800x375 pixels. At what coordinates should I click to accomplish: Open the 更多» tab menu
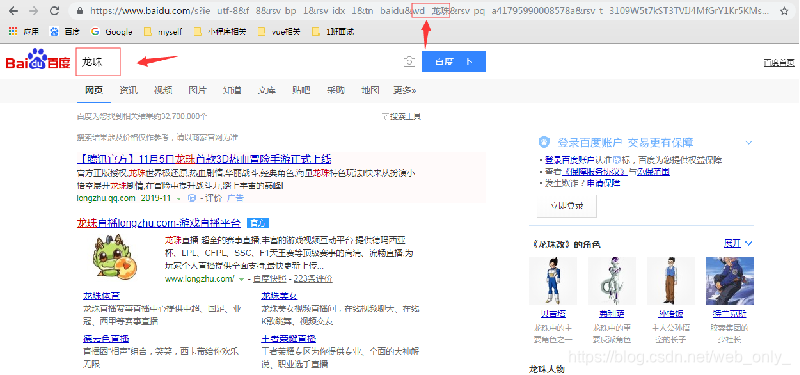[405, 90]
